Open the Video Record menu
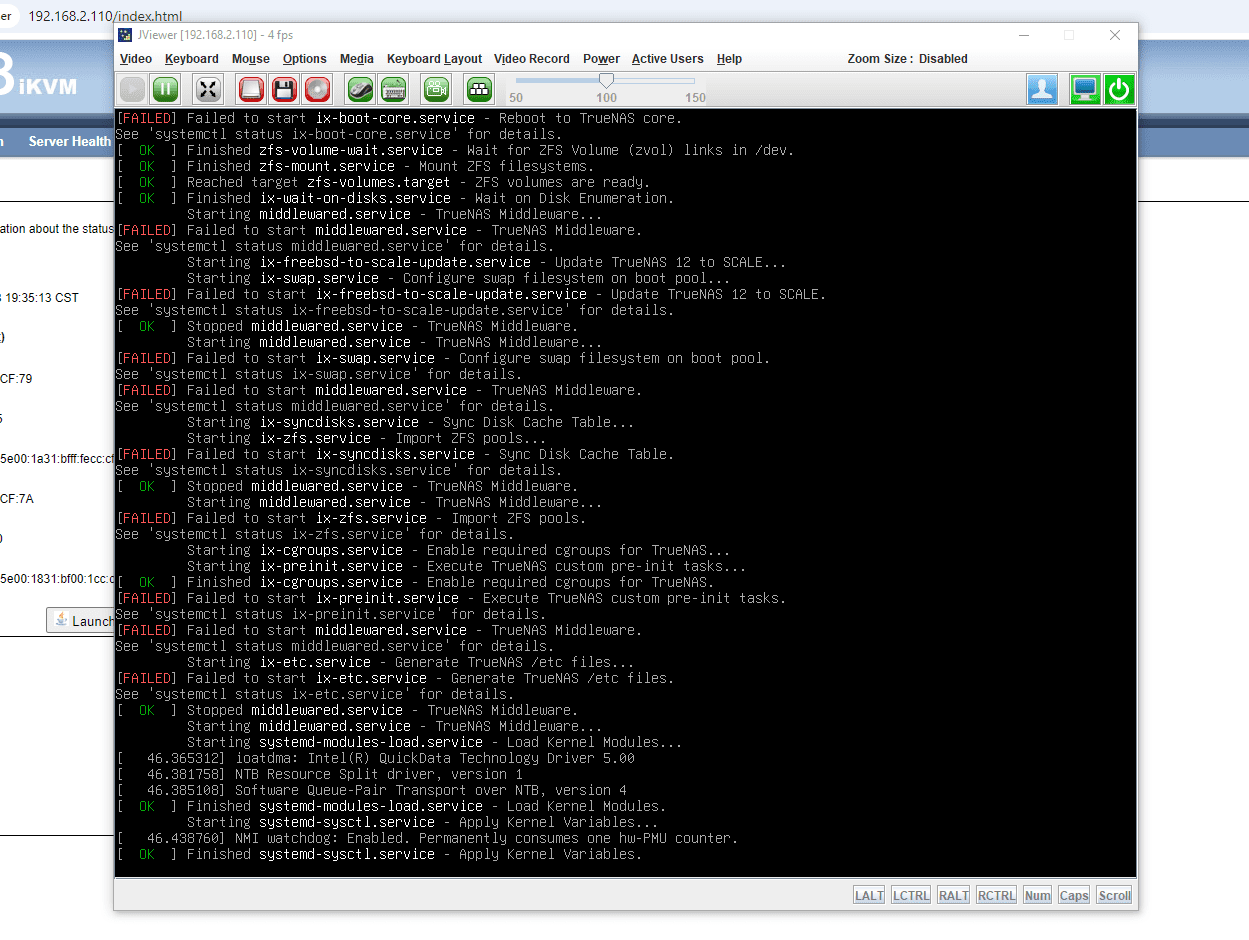This screenshot has height=940, width=1249. click(532, 59)
